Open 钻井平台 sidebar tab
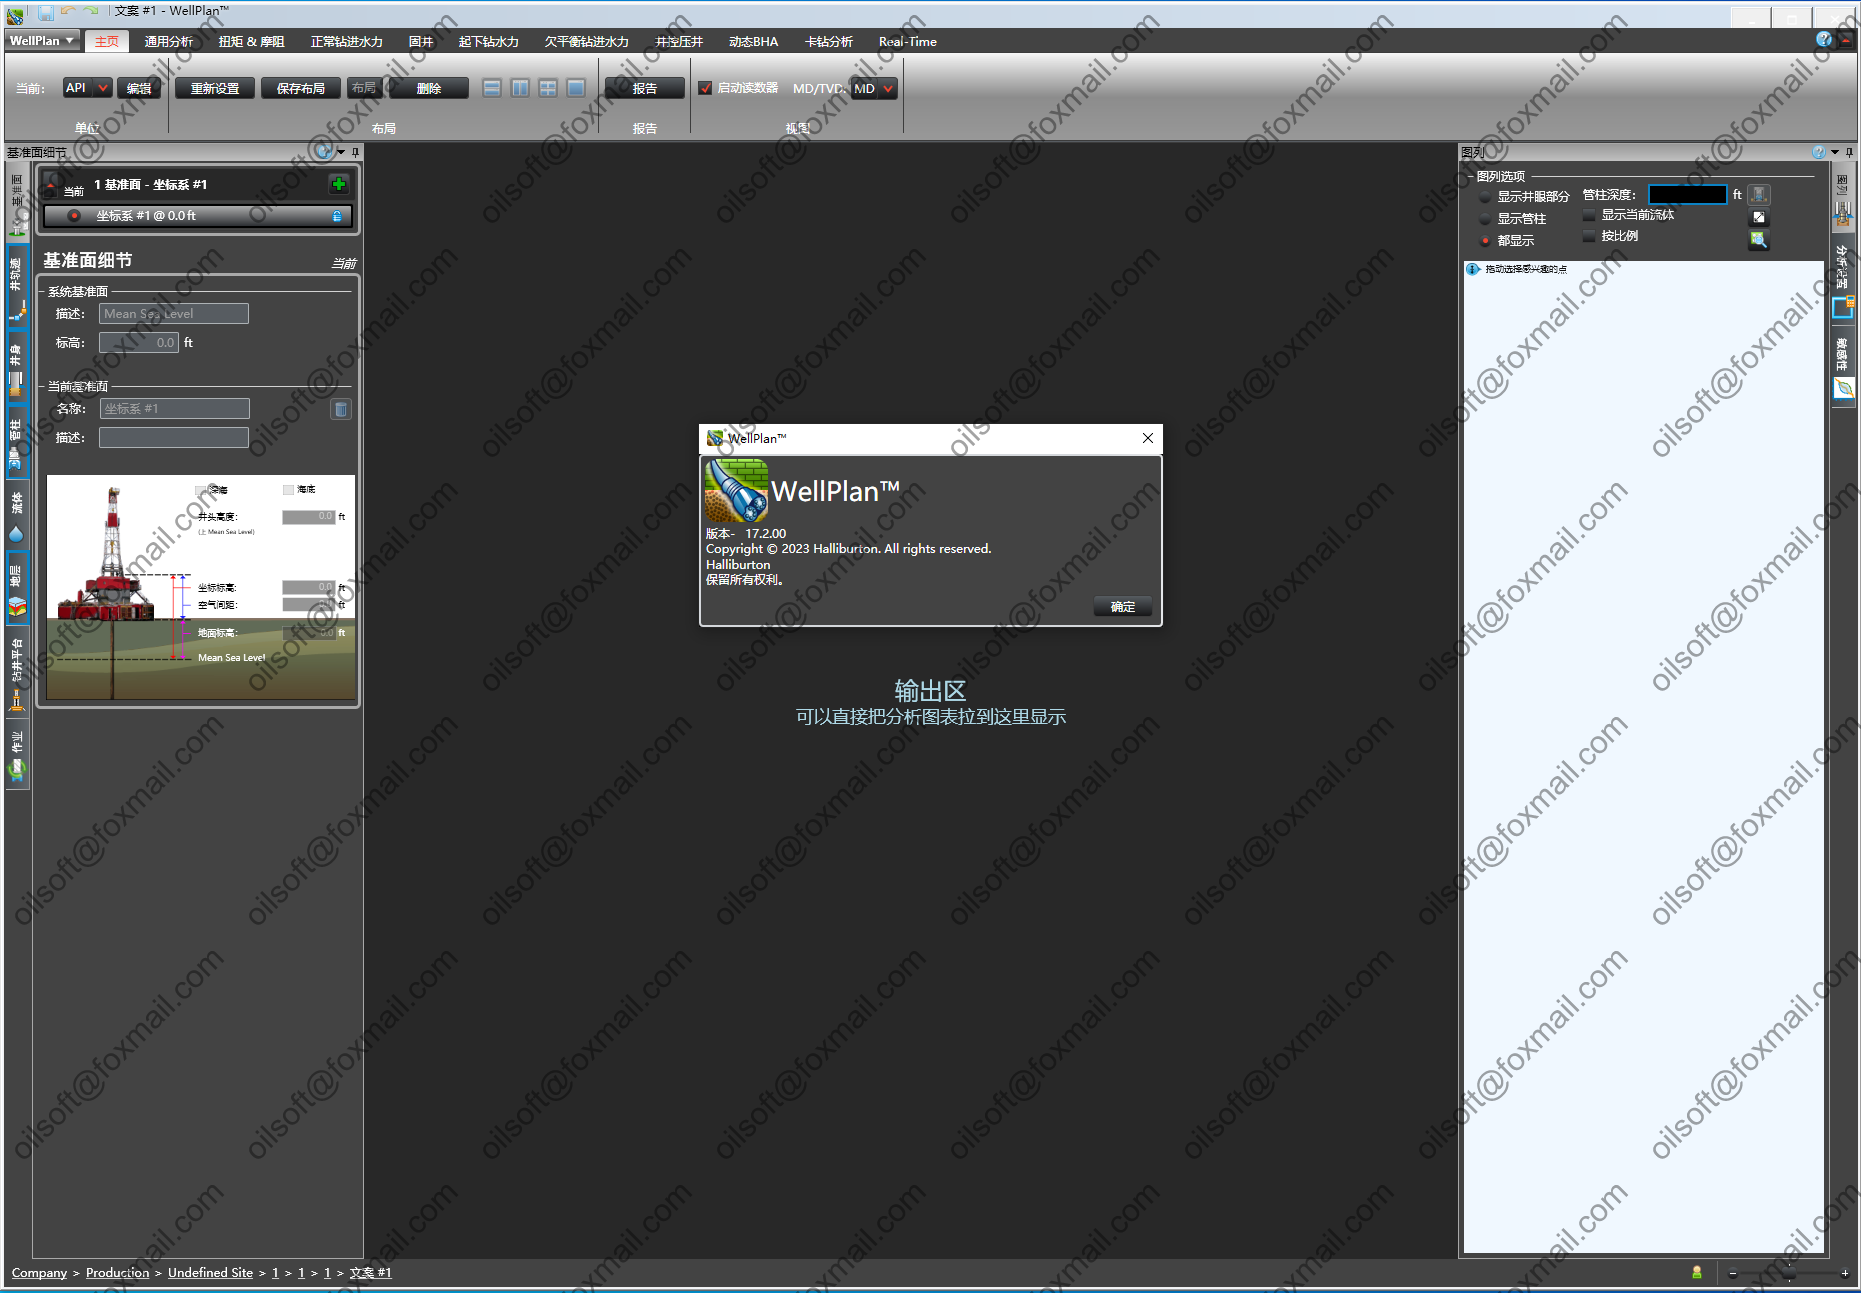The height and width of the screenshot is (1293, 1861). 16,674
